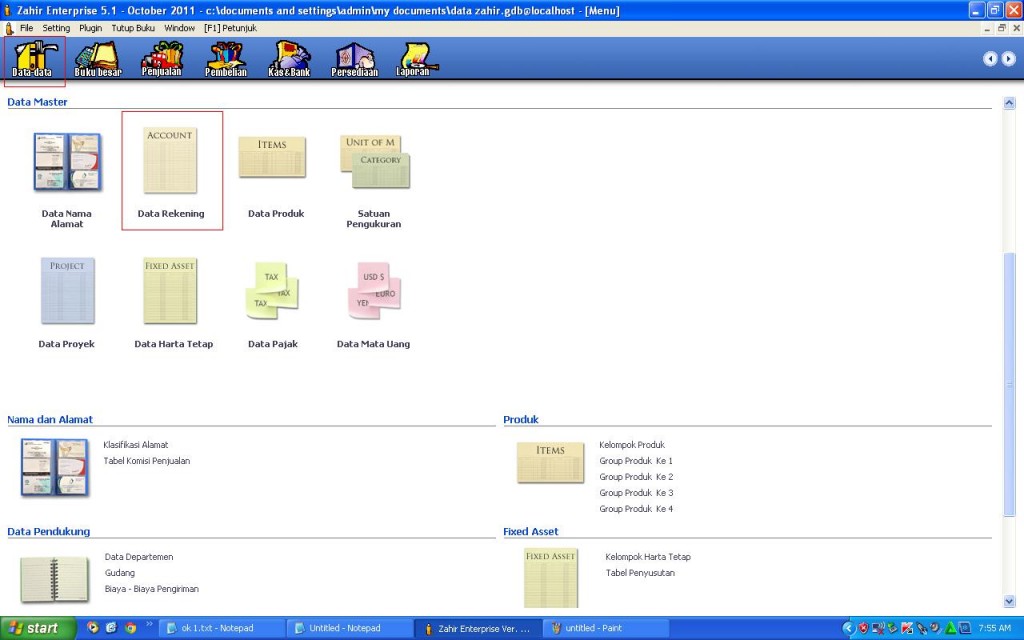Click the vertical scrollbar up arrow
Image resolution: width=1024 pixels, height=640 pixels.
1009,103
